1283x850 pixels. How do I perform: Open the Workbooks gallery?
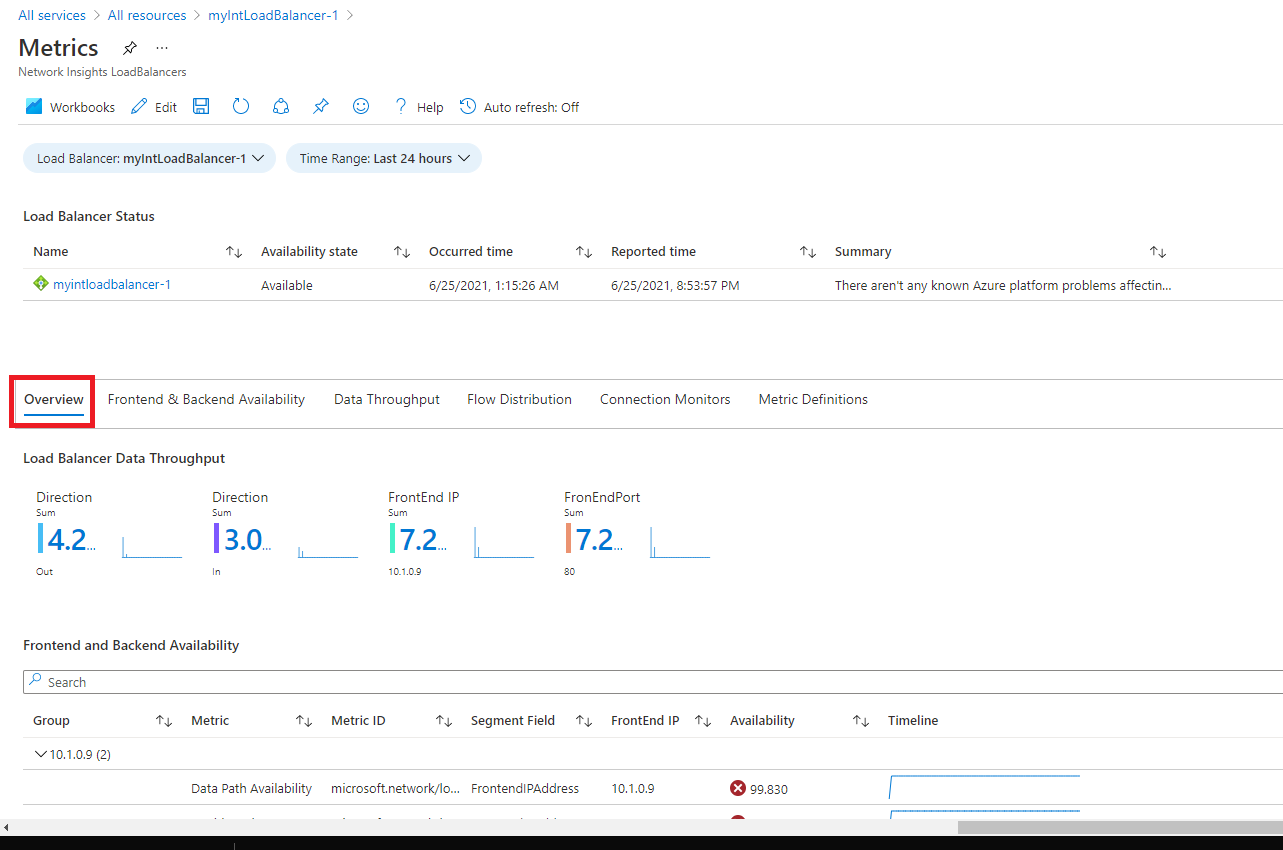tap(69, 106)
